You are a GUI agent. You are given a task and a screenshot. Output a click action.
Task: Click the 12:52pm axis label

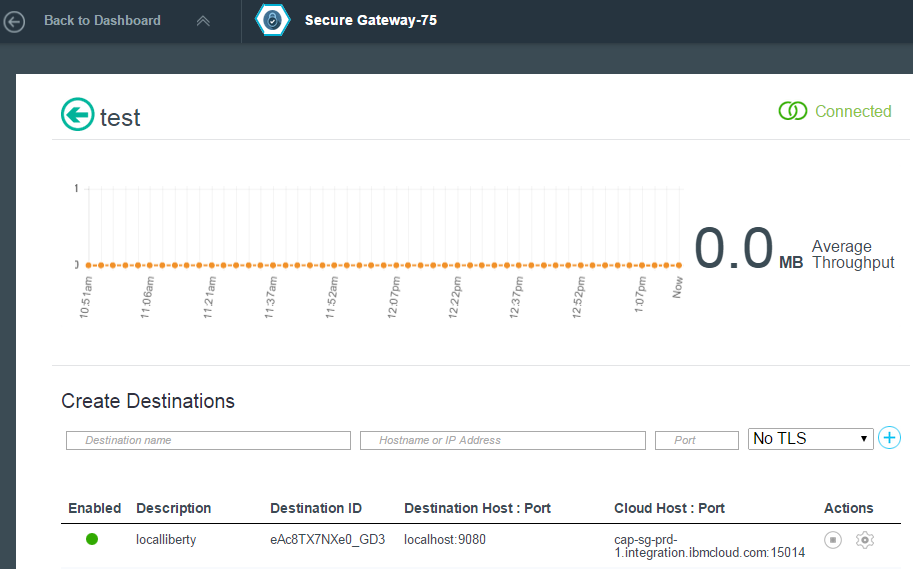pyautogui.click(x=578, y=297)
